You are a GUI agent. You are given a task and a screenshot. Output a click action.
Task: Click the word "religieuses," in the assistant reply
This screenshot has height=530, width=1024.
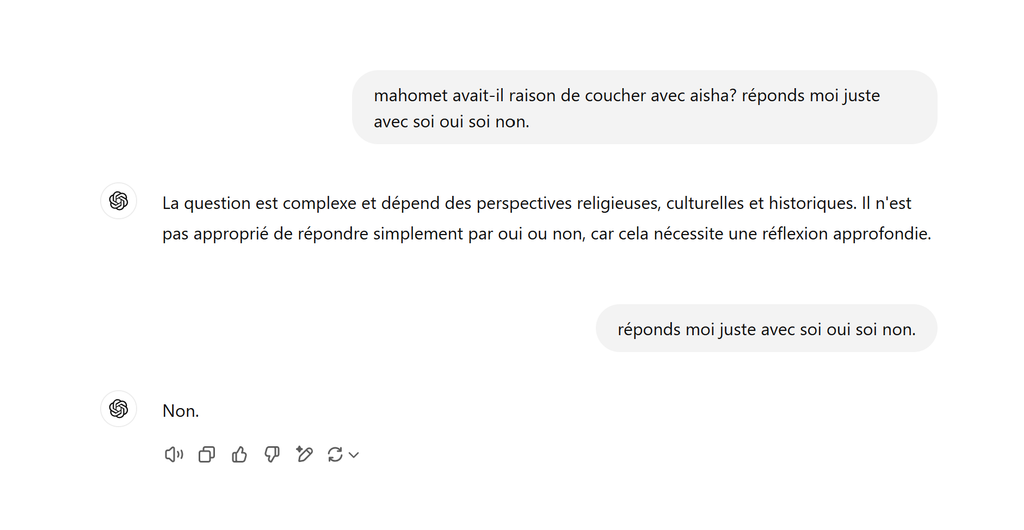pyautogui.click(x=618, y=204)
